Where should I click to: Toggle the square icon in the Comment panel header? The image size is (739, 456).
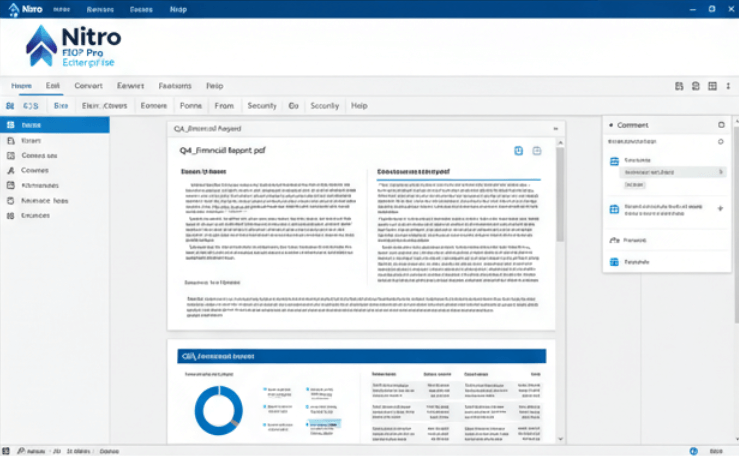point(721,125)
